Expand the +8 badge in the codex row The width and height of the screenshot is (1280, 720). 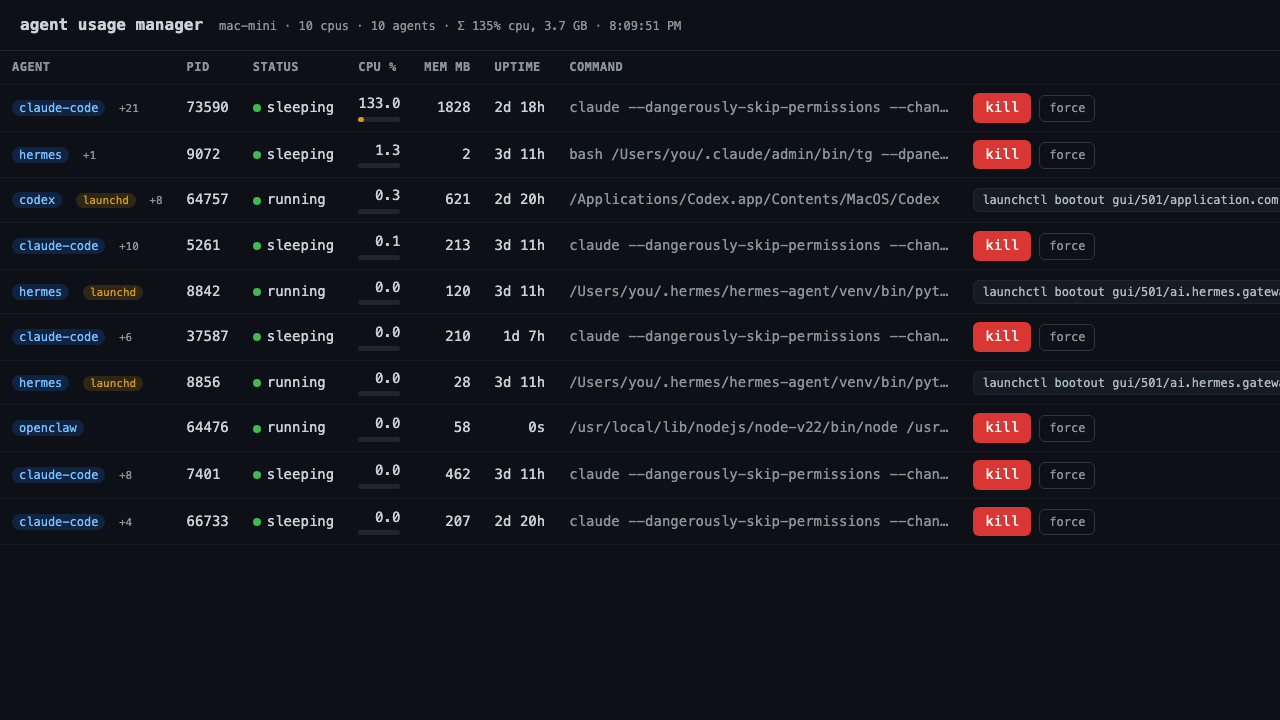[156, 200]
